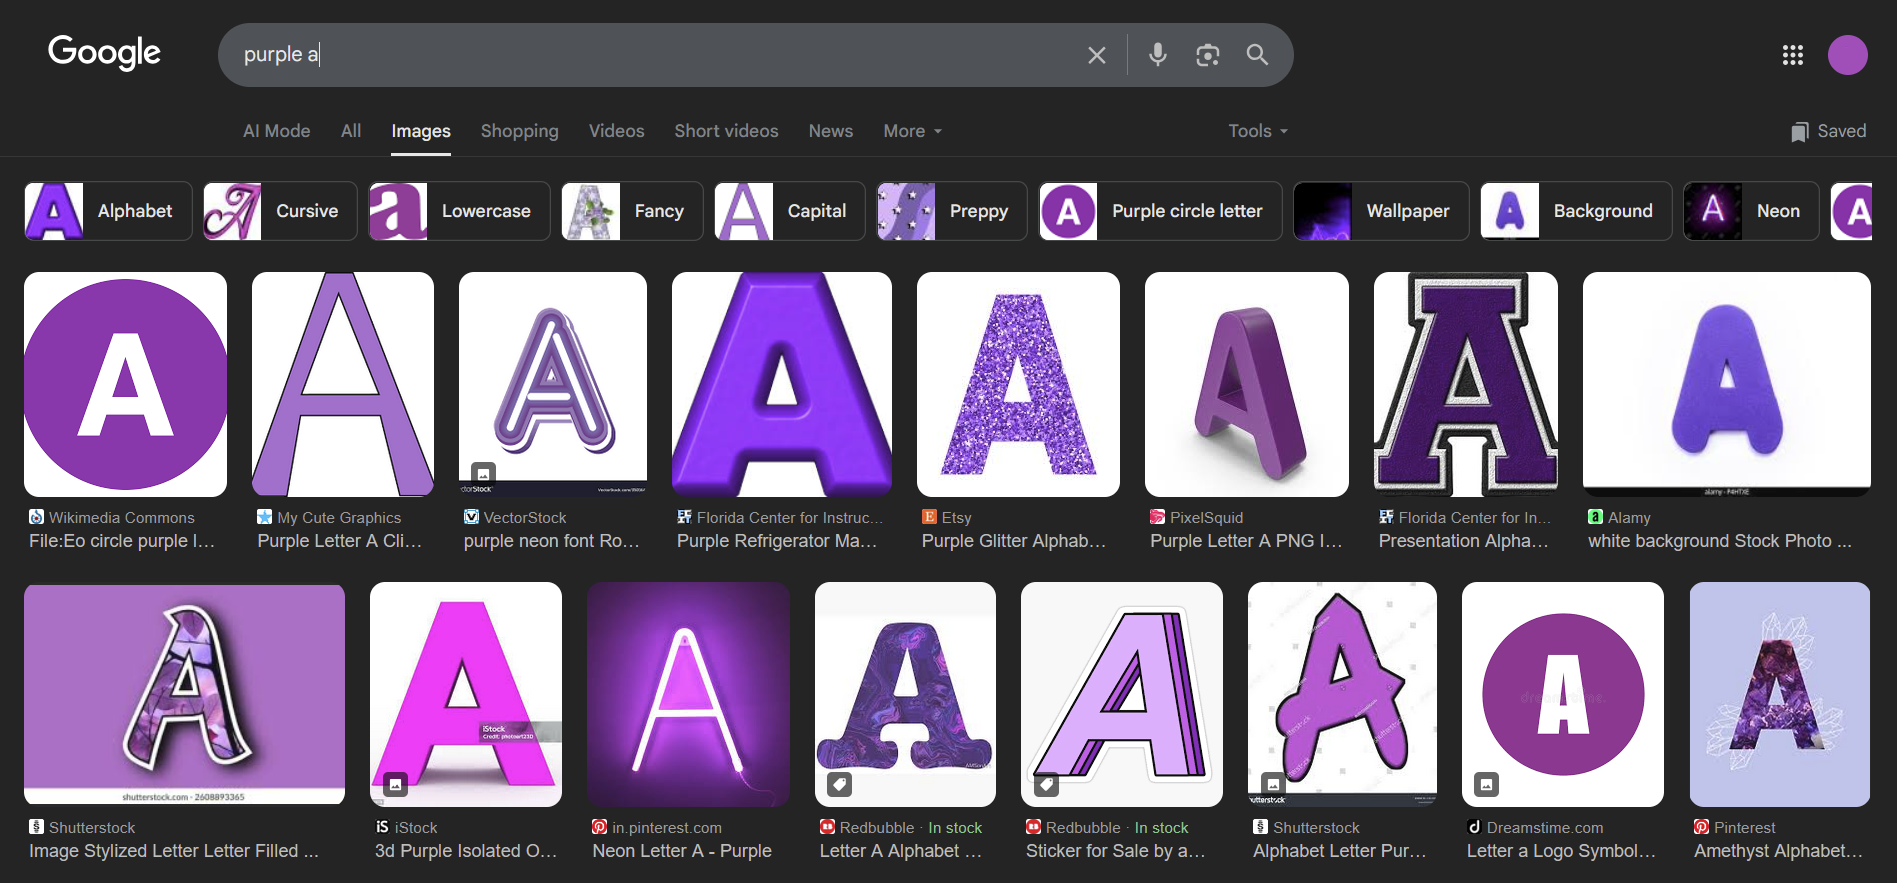Open the Purple Refrigerator Magnet A image

782,384
